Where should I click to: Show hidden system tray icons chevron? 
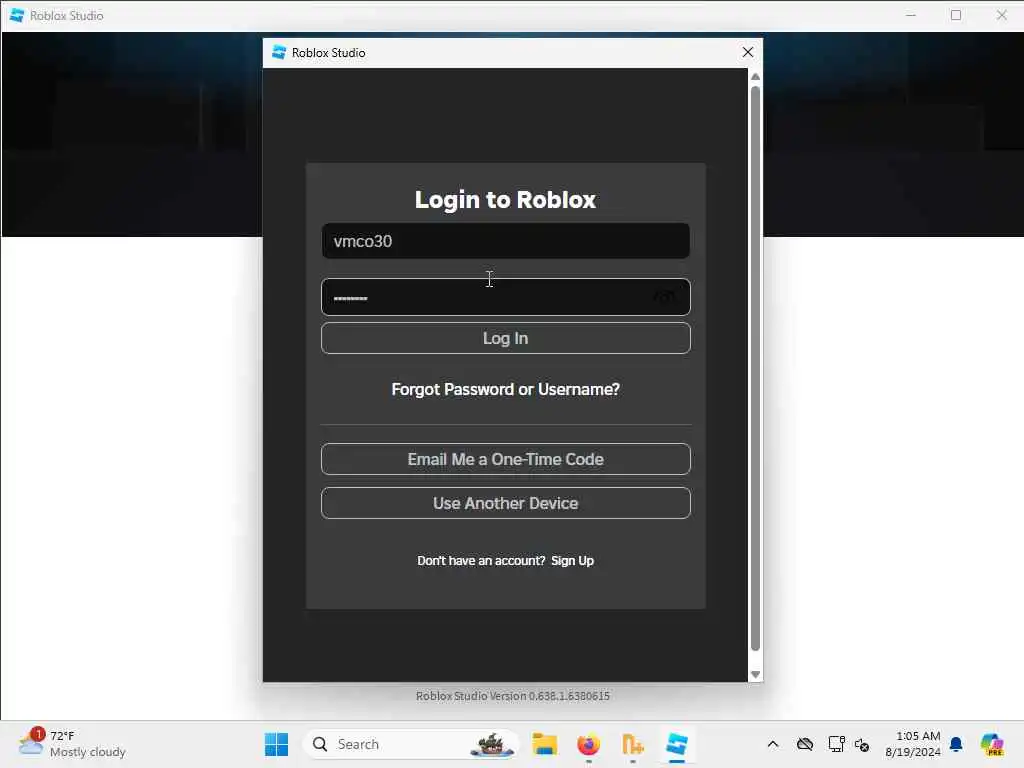click(773, 744)
